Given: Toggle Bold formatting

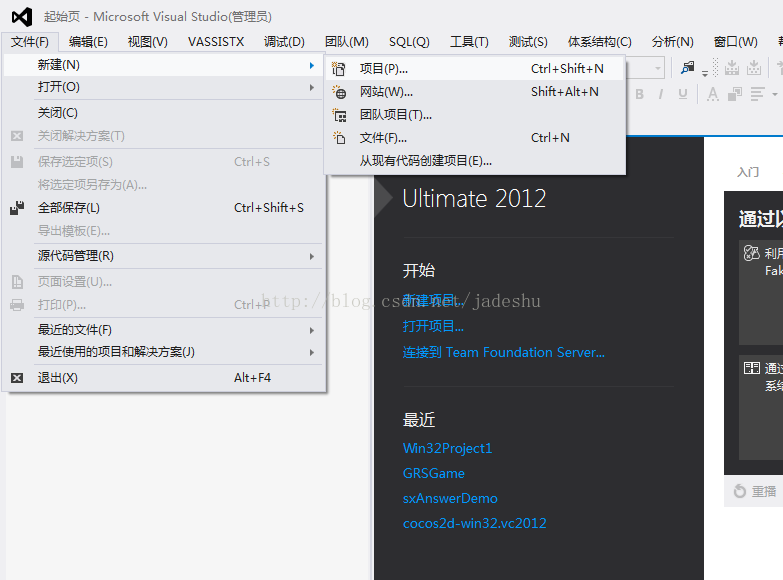Looking at the screenshot, I should 640,94.
